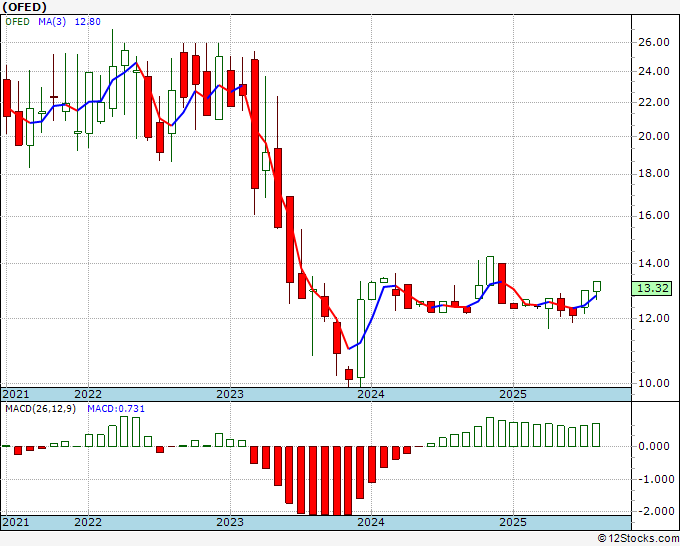Click 2023 on the MACD timeline
This screenshot has height=546, width=680.
(230, 522)
